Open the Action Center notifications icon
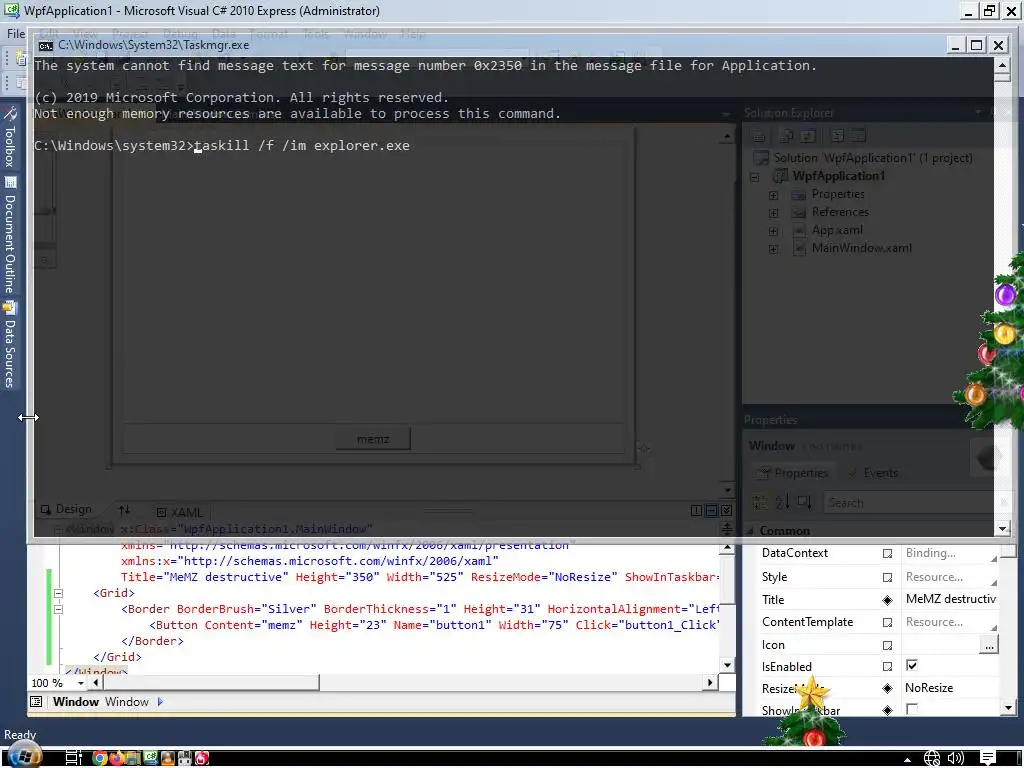The width and height of the screenshot is (1024, 768). 987,758
